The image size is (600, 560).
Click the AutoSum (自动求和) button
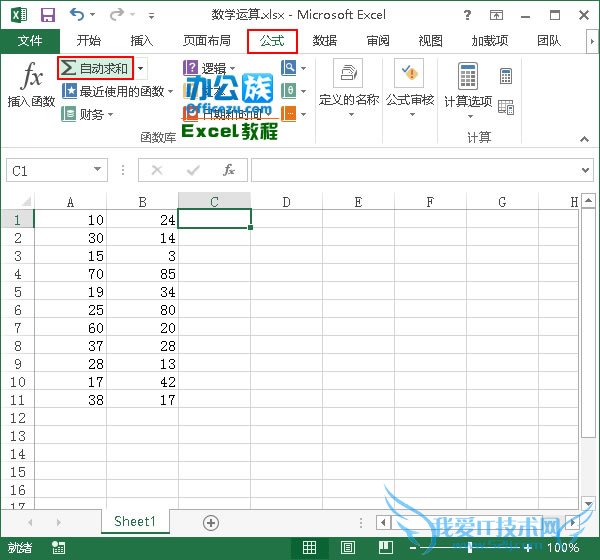point(95,68)
